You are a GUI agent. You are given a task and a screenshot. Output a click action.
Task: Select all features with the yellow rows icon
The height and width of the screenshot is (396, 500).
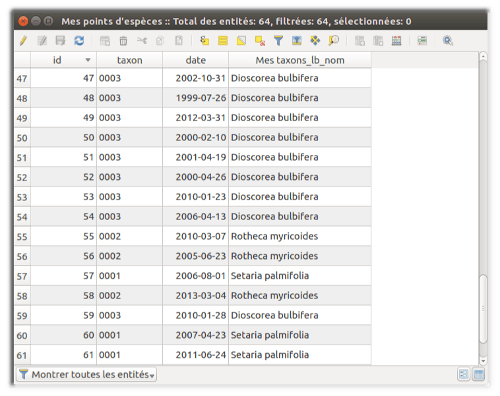[x=223, y=41]
